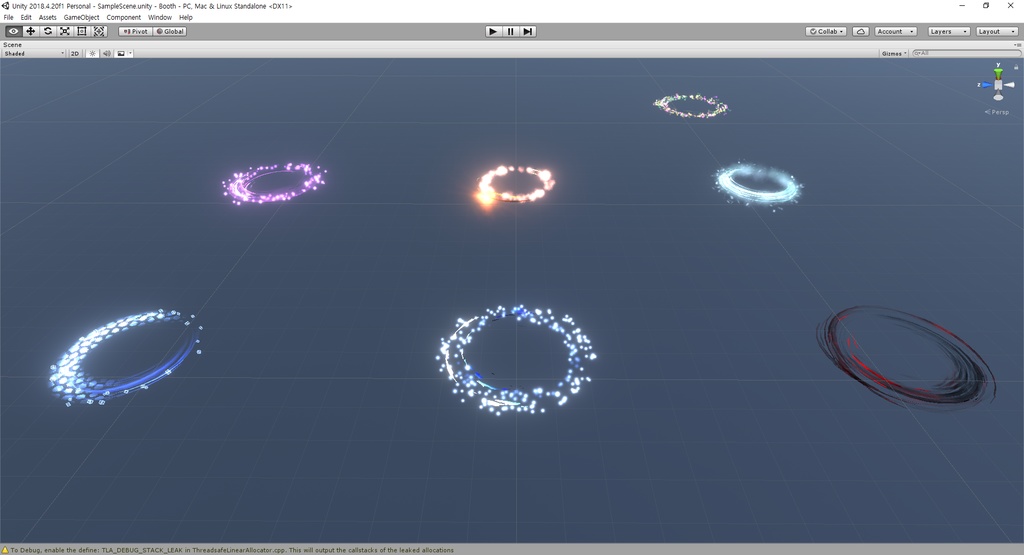
Task: Click the Step frame button
Action: click(528, 31)
